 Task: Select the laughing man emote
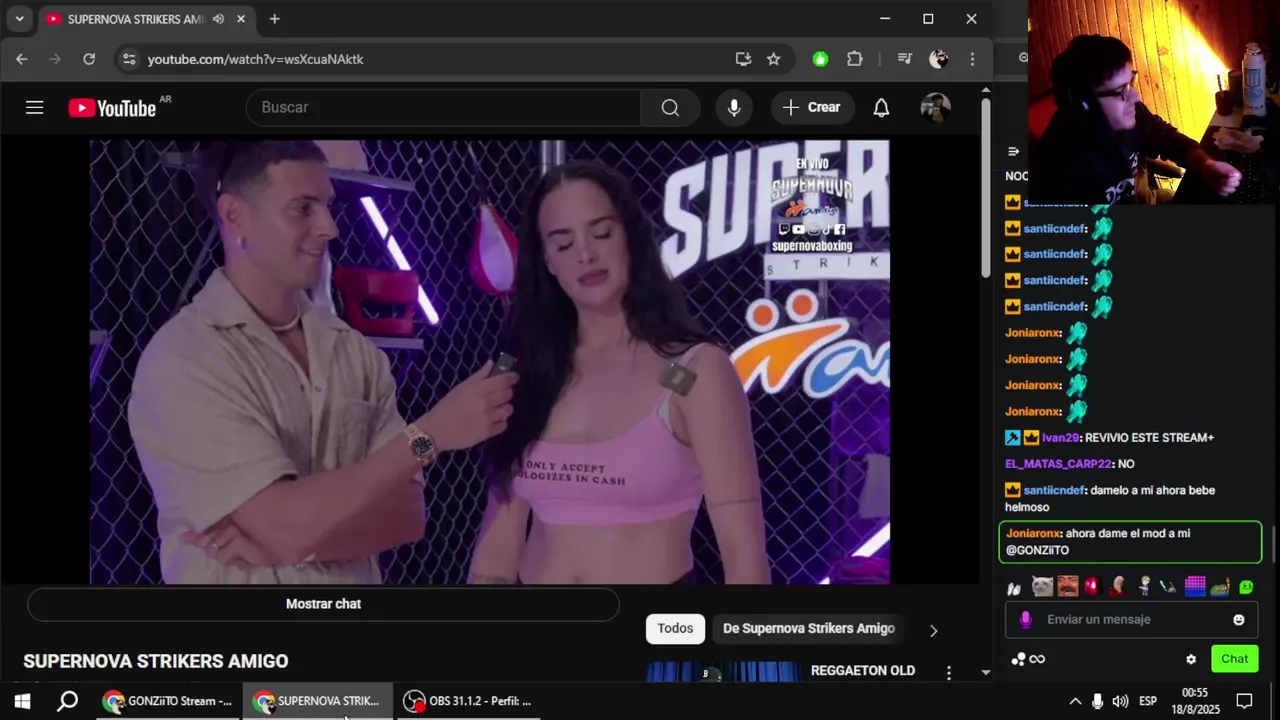(1068, 587)
